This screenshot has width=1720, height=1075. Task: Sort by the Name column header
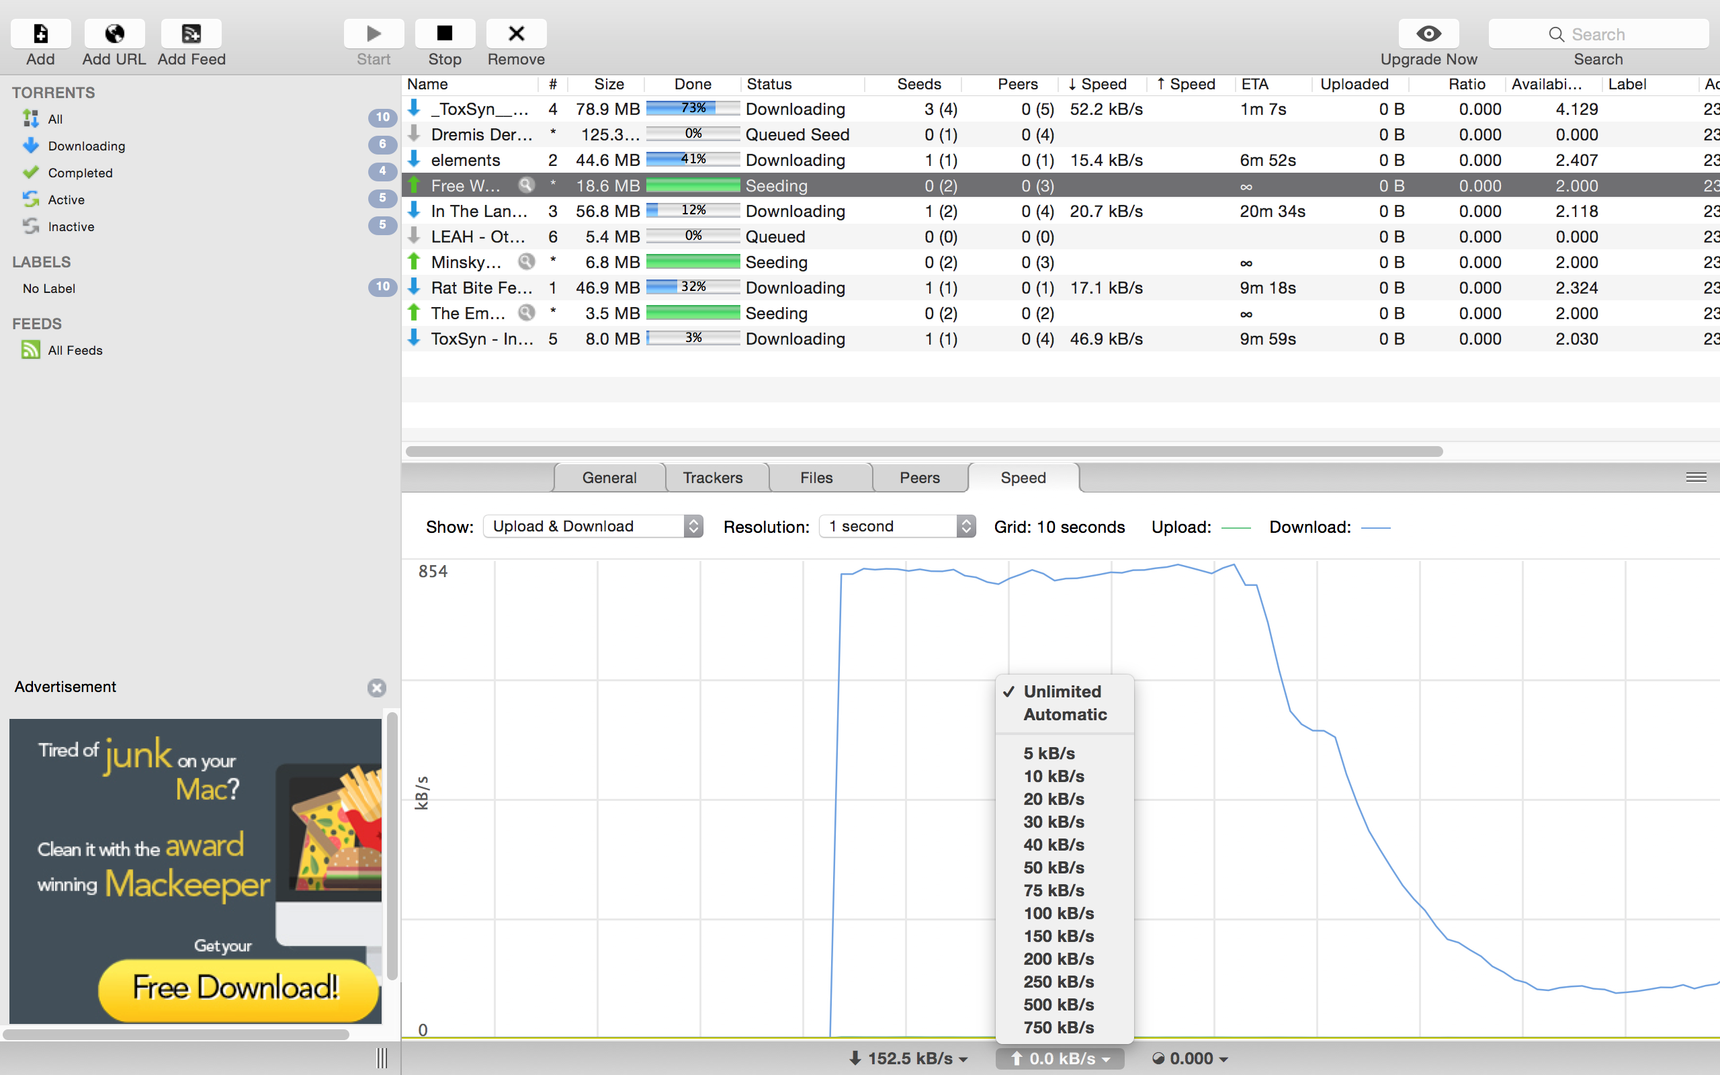(470, 84)
